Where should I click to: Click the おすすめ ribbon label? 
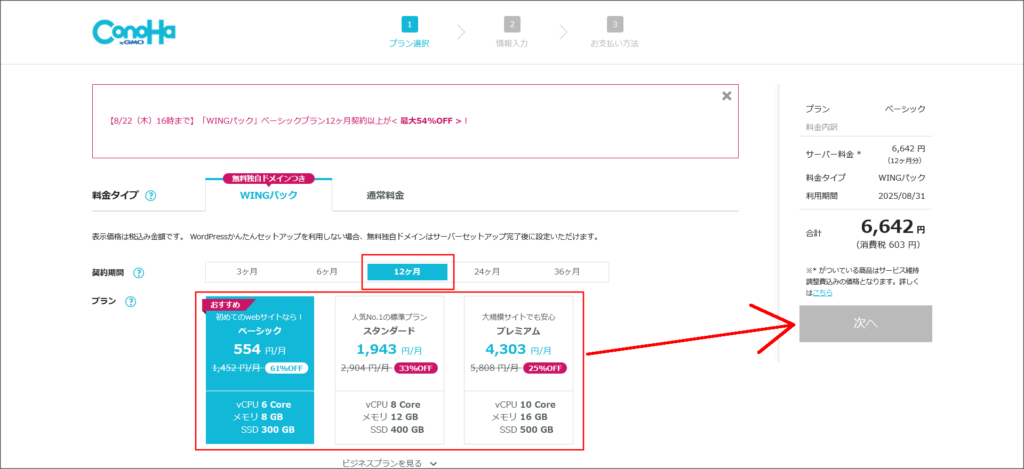point(225,305)
